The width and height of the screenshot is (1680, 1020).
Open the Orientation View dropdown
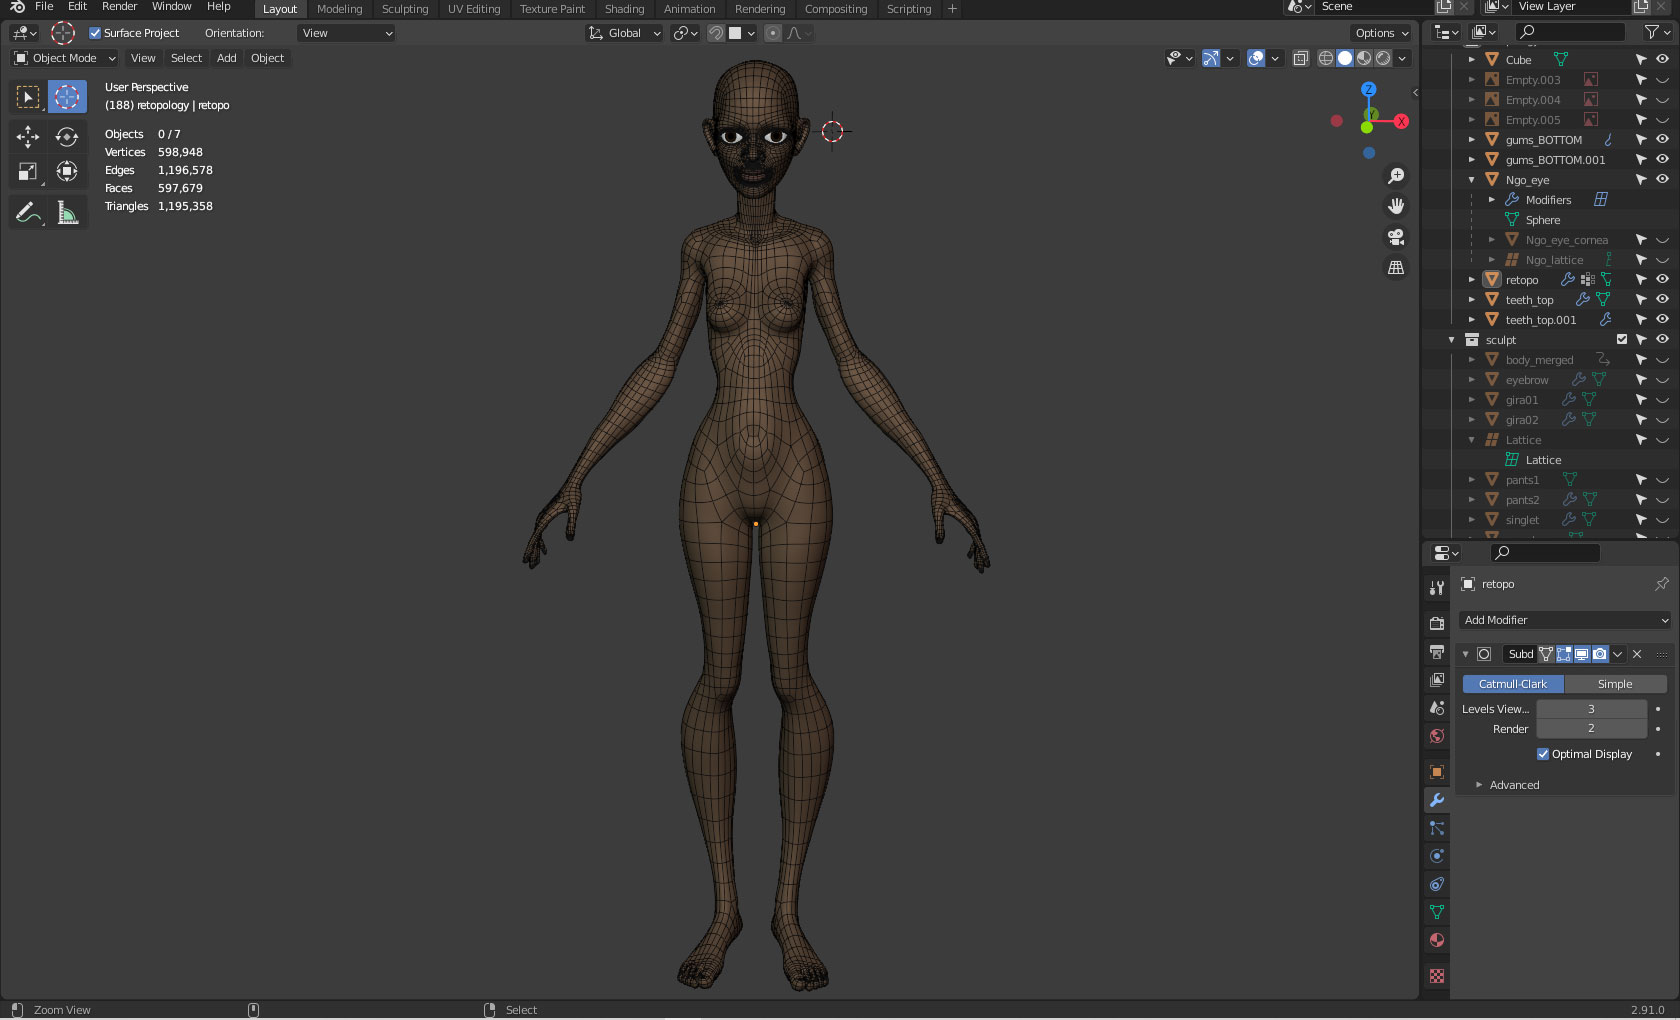[x=346, y=33]
